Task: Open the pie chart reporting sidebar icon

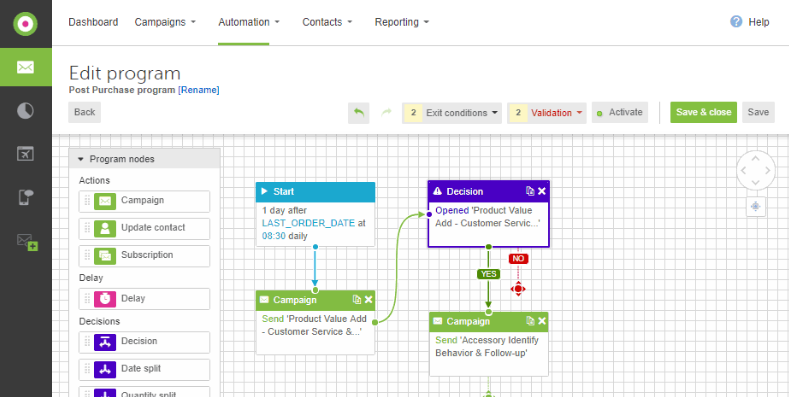Action: point(25,111)
